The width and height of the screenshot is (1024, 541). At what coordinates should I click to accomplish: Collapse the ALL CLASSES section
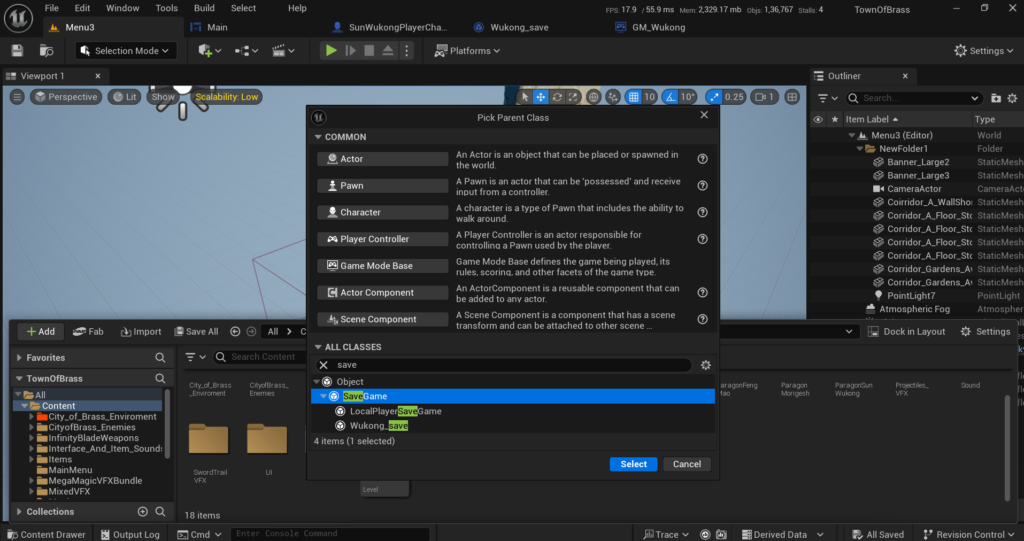319,347
